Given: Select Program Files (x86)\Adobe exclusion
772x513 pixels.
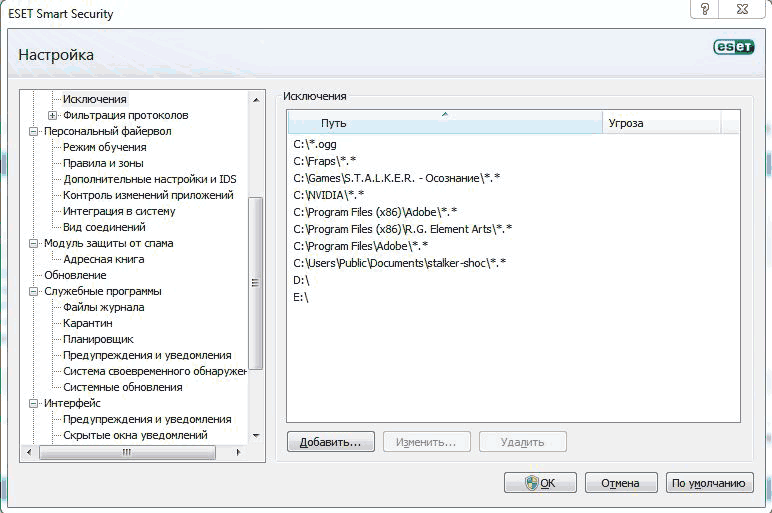Looking at the screenshot, I should tap(513, 212).
